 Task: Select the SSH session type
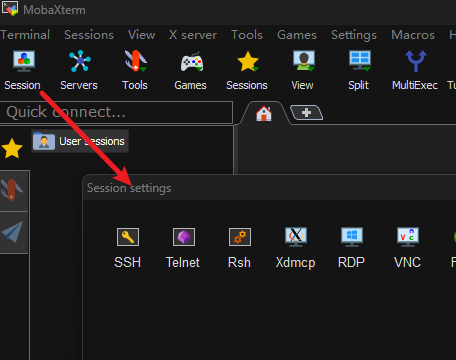click(x=128, y=248)
